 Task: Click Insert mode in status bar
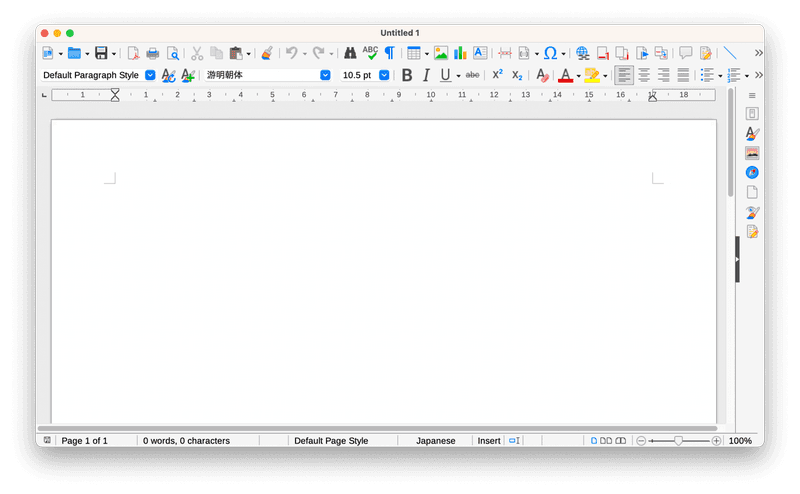pyautogui.click(x=489, y=440)
